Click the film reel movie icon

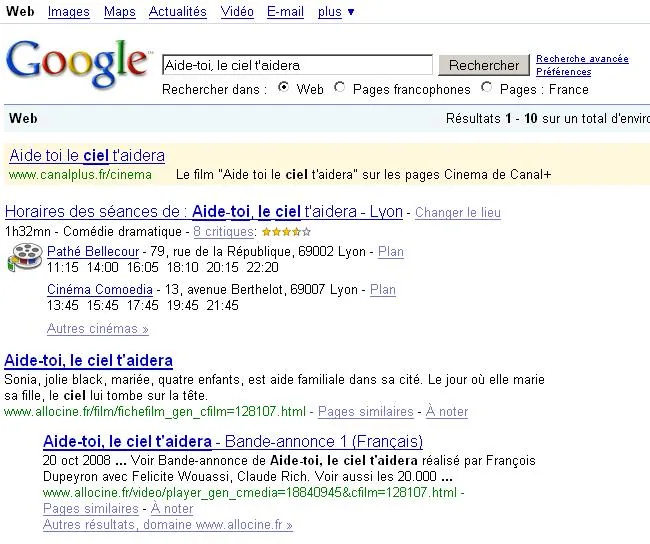[x=25, y=257]
